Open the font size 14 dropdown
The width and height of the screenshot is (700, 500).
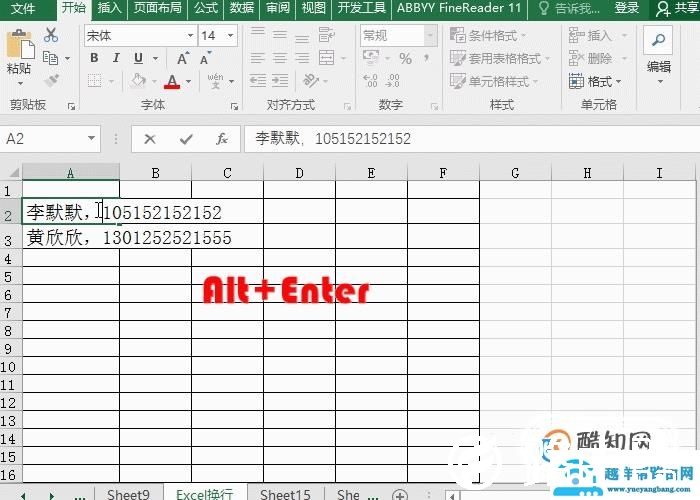click(230, 35)
